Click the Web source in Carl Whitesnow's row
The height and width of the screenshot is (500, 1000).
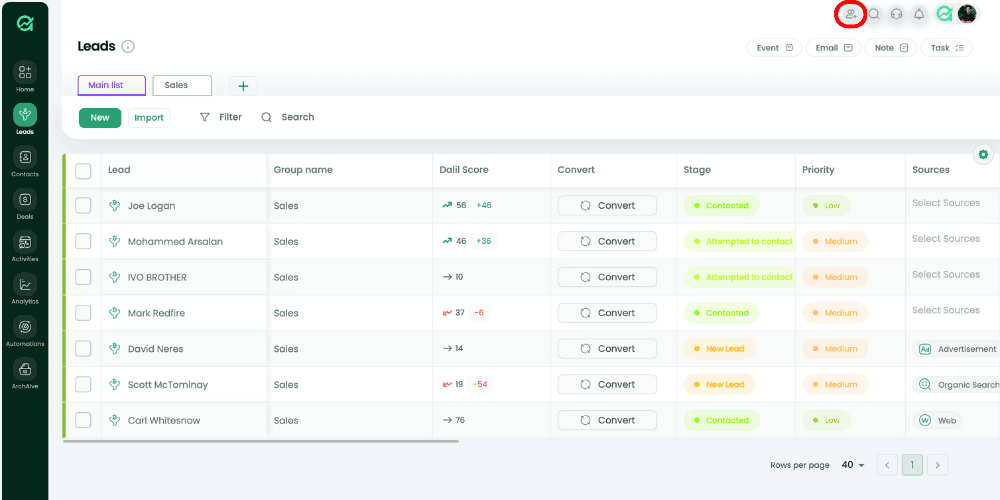[938, 420]
